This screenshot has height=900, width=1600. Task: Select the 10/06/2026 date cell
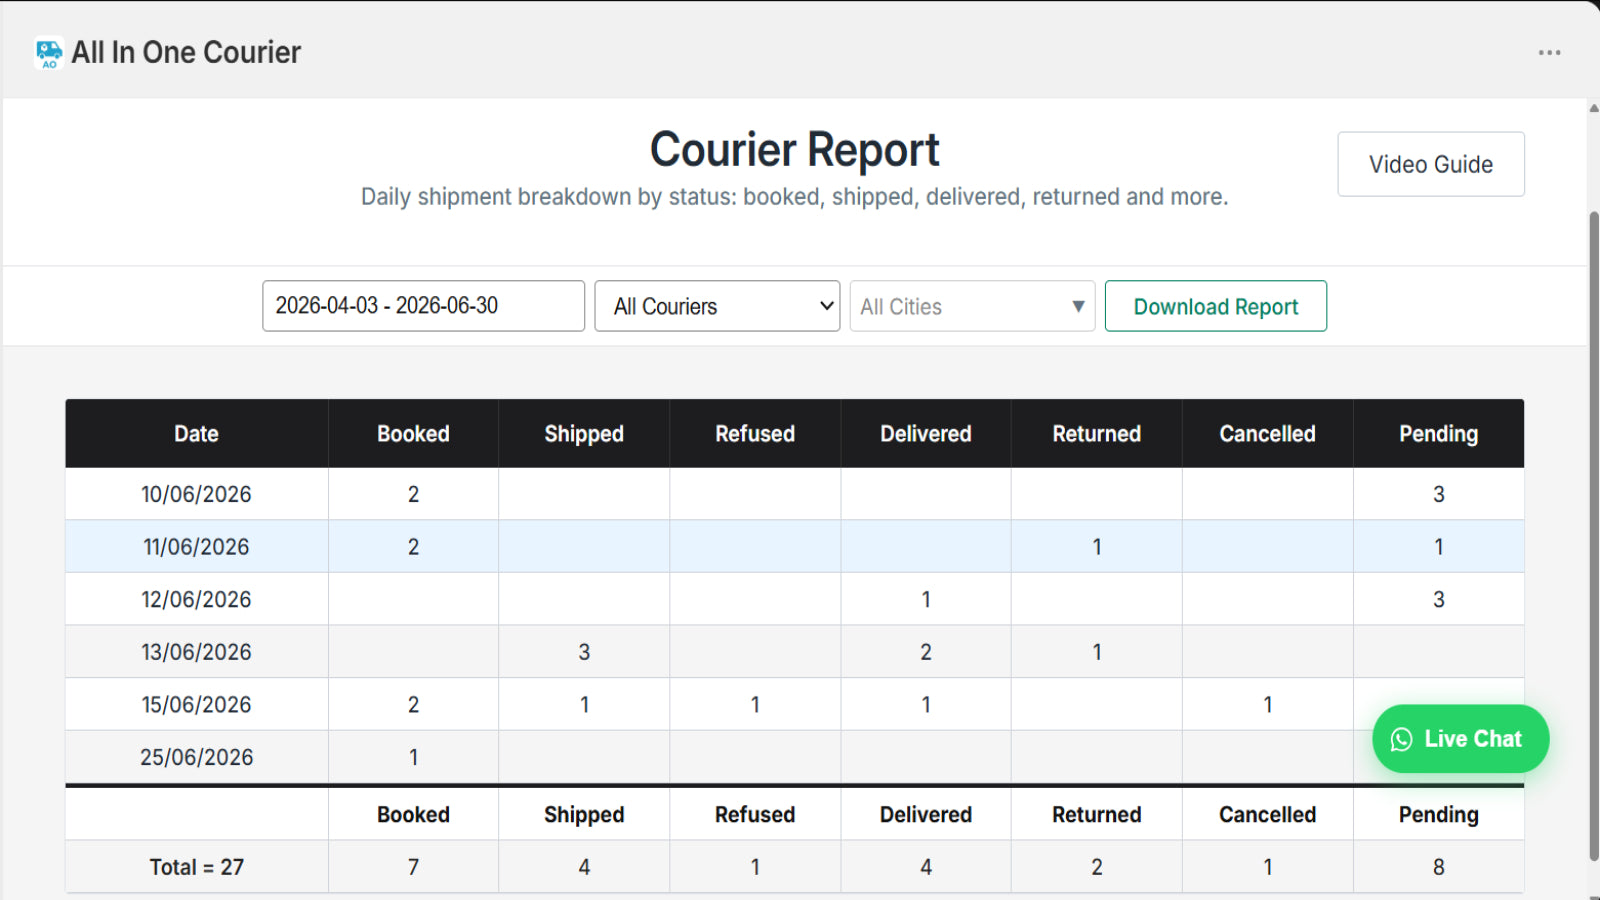tap(196, 494)
